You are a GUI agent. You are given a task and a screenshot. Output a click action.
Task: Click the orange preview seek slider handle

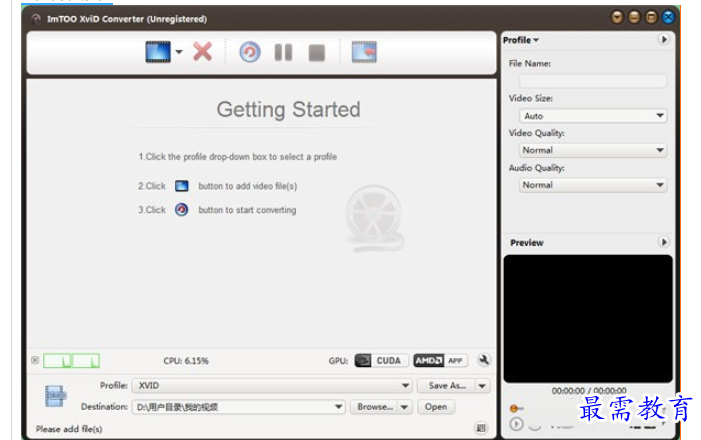point(514,408)
